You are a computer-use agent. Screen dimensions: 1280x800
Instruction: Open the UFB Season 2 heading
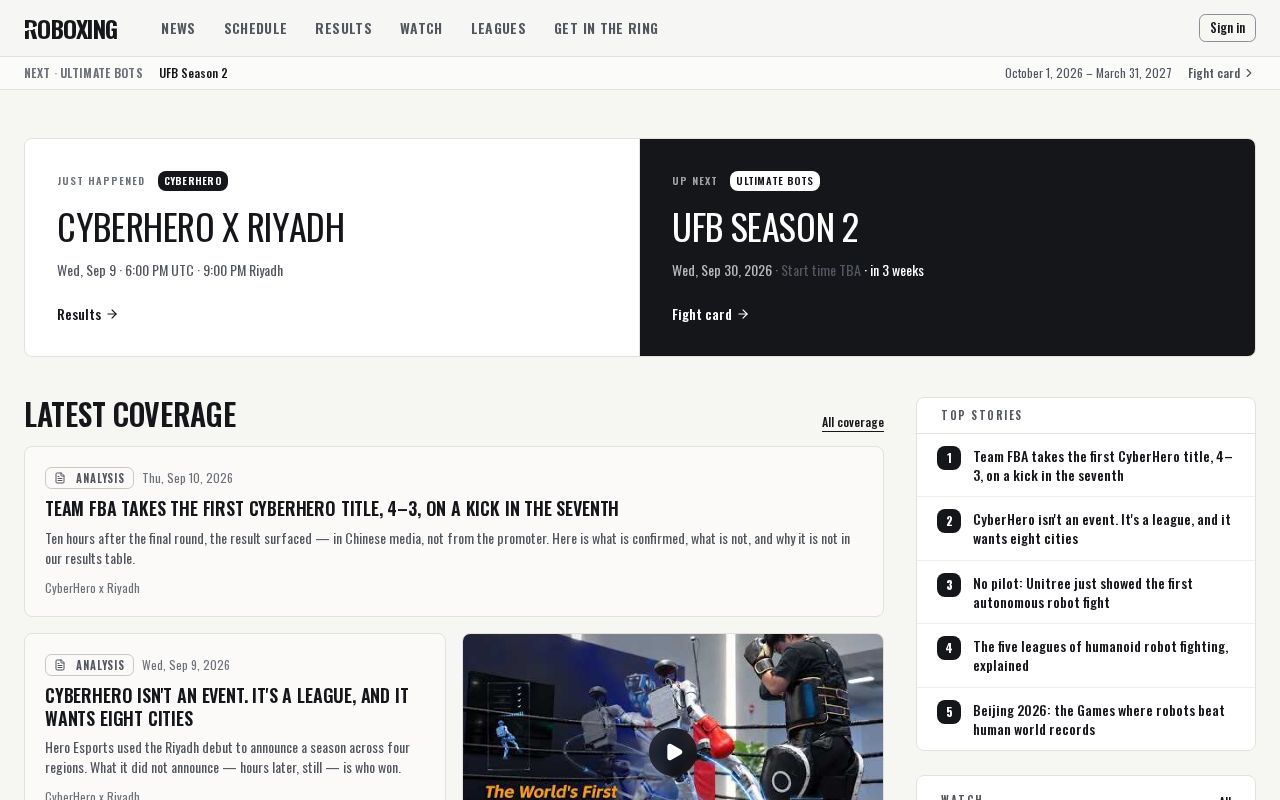pos(765,227)
